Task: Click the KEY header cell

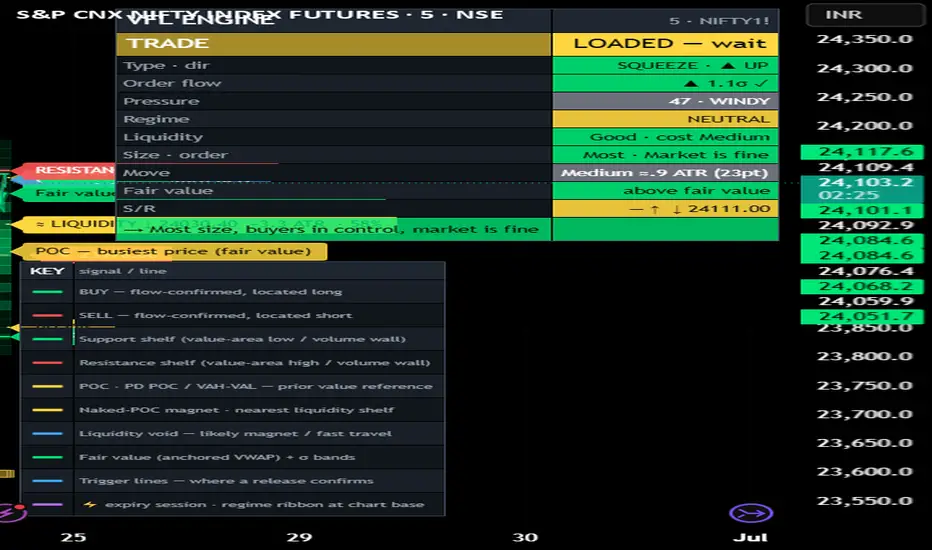Action: tap(47, 271)
